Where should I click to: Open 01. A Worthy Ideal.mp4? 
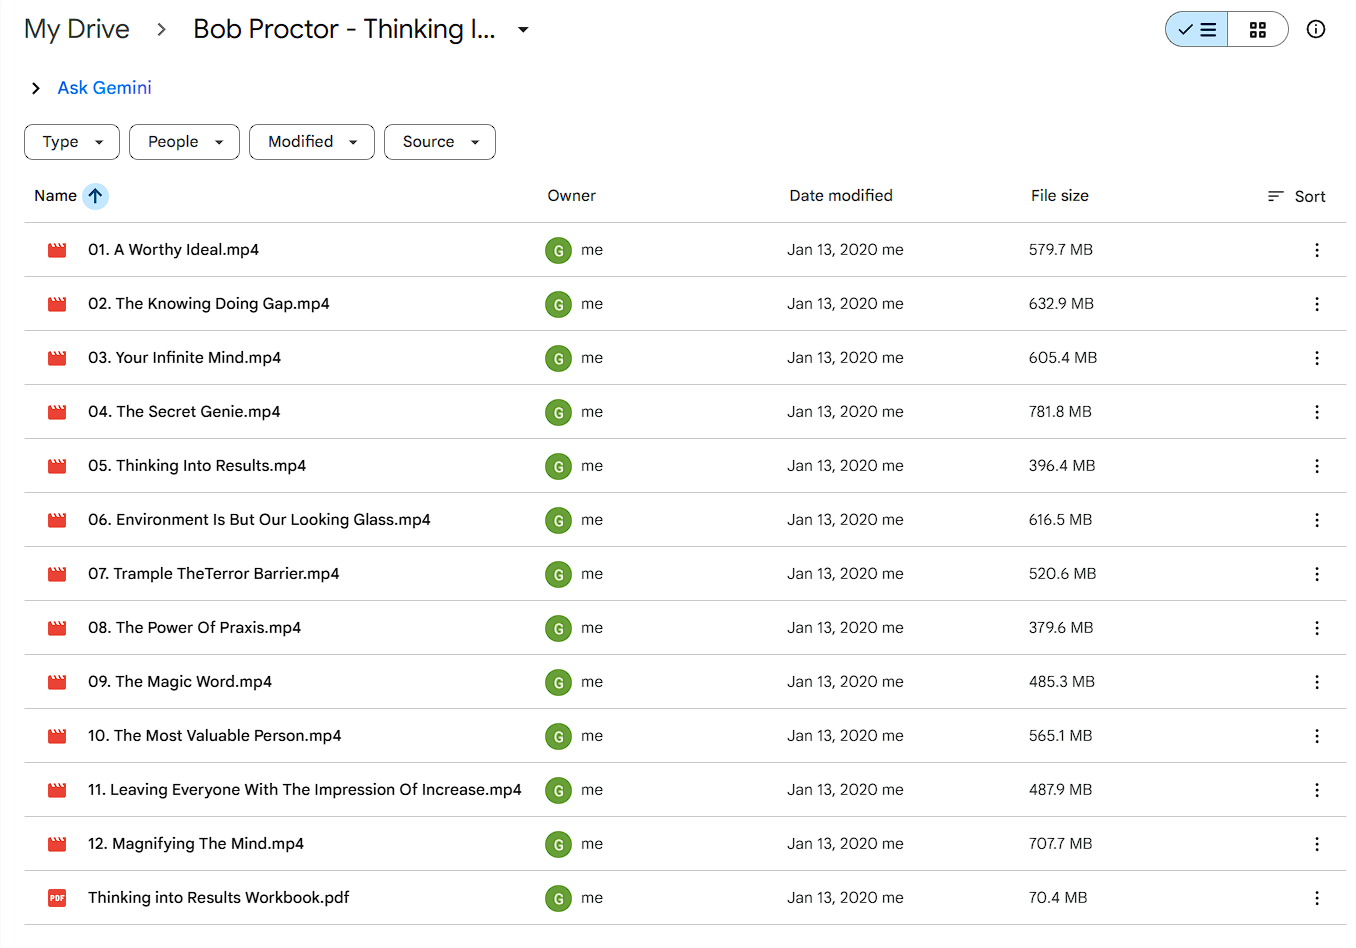(x=173, y=250)
